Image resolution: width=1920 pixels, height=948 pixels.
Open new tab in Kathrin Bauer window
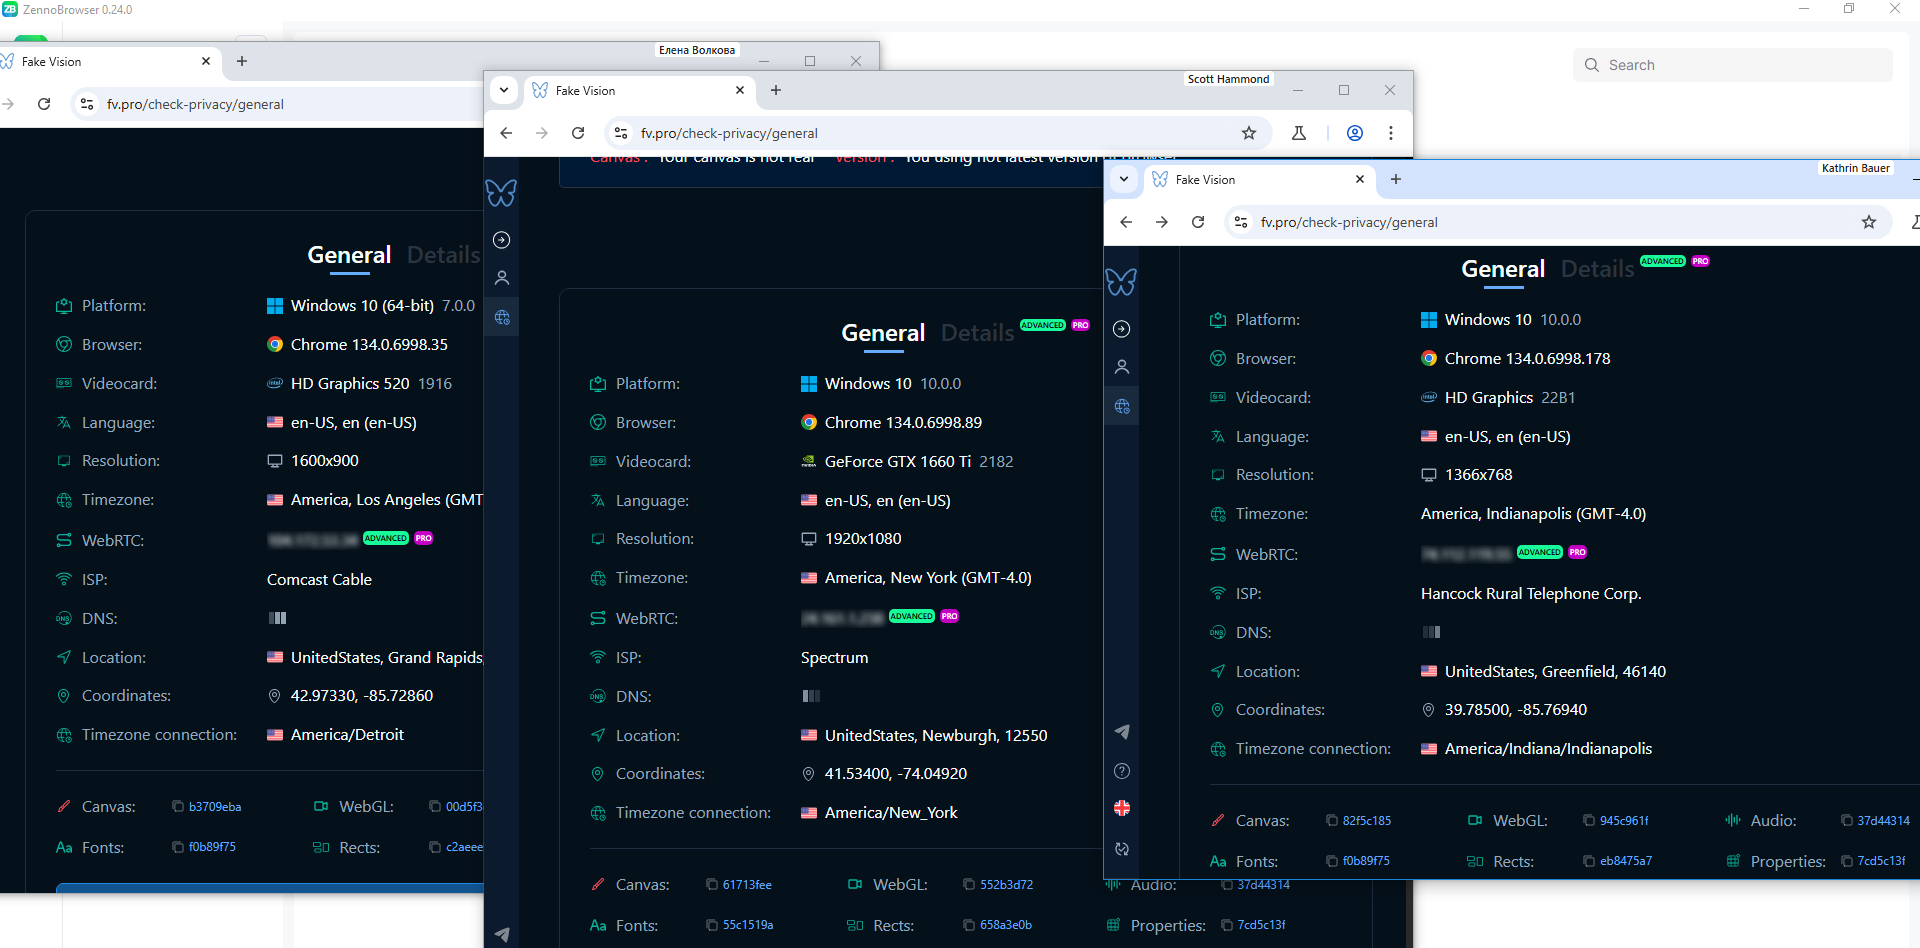click(x=1396, y=179)
